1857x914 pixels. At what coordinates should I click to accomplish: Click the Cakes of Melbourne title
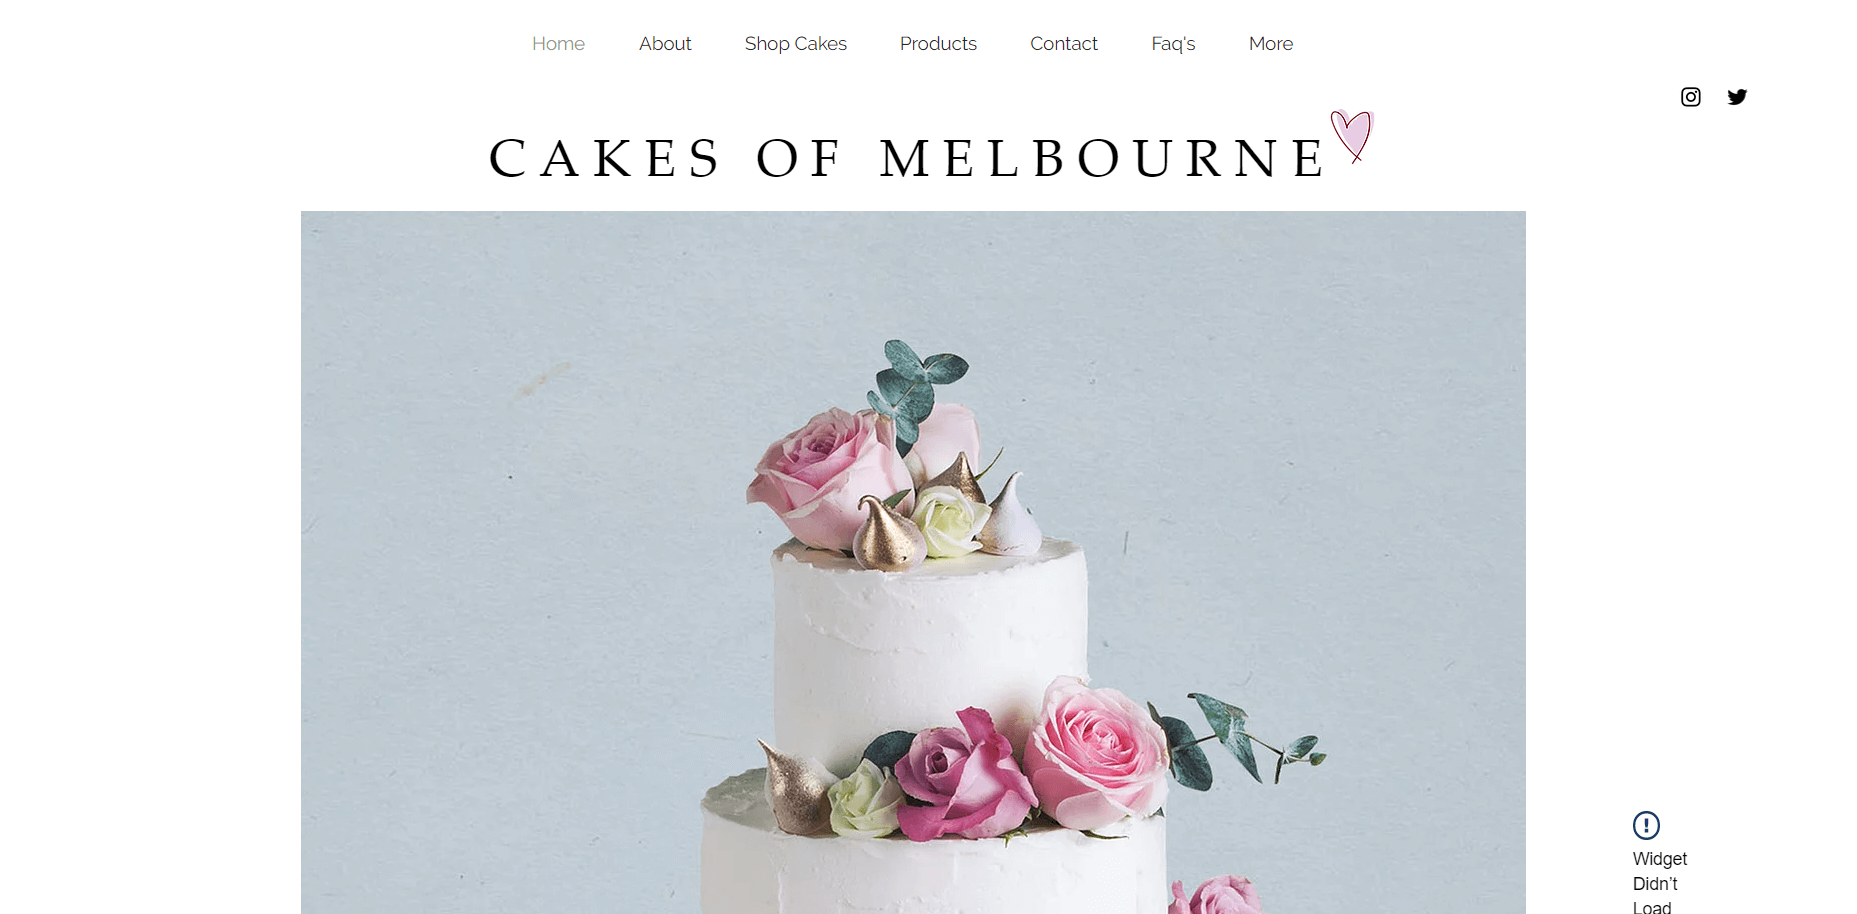pyautogui.click(x=906, y=158)
